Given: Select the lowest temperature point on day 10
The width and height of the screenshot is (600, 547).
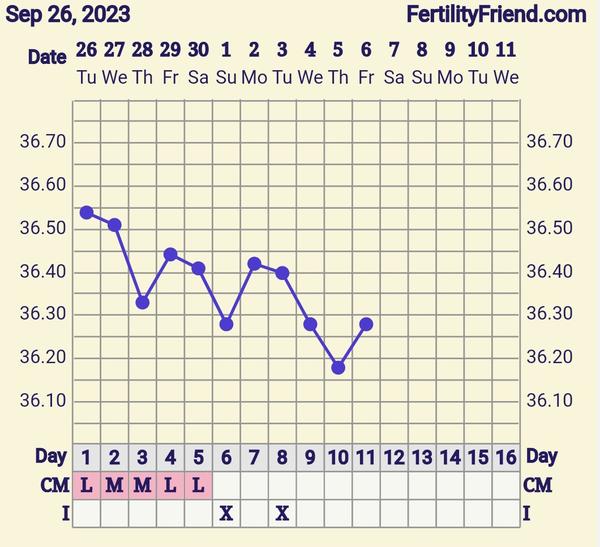Looking at the screenshot, I should pyautogui.click(x=338, y=367).
